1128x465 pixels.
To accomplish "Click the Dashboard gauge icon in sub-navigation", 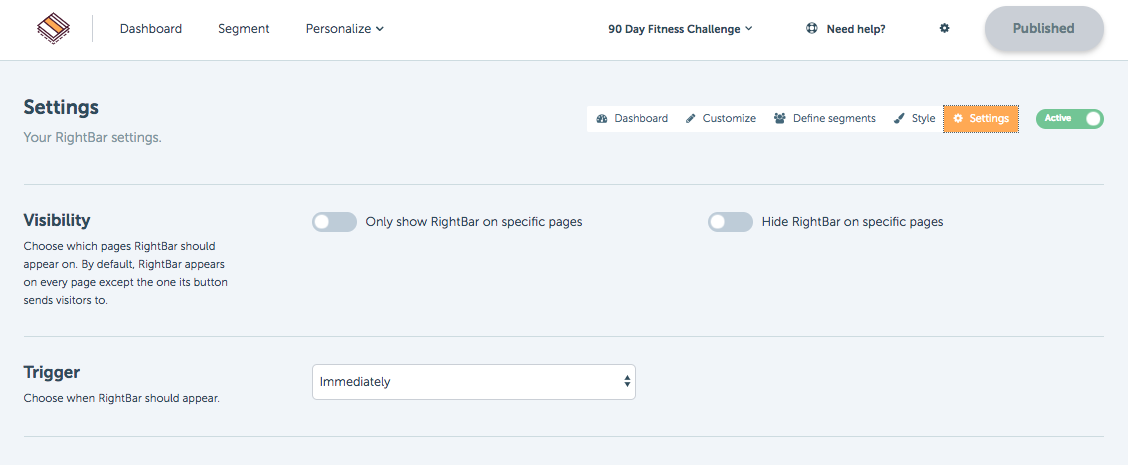I will pos(603,119).
